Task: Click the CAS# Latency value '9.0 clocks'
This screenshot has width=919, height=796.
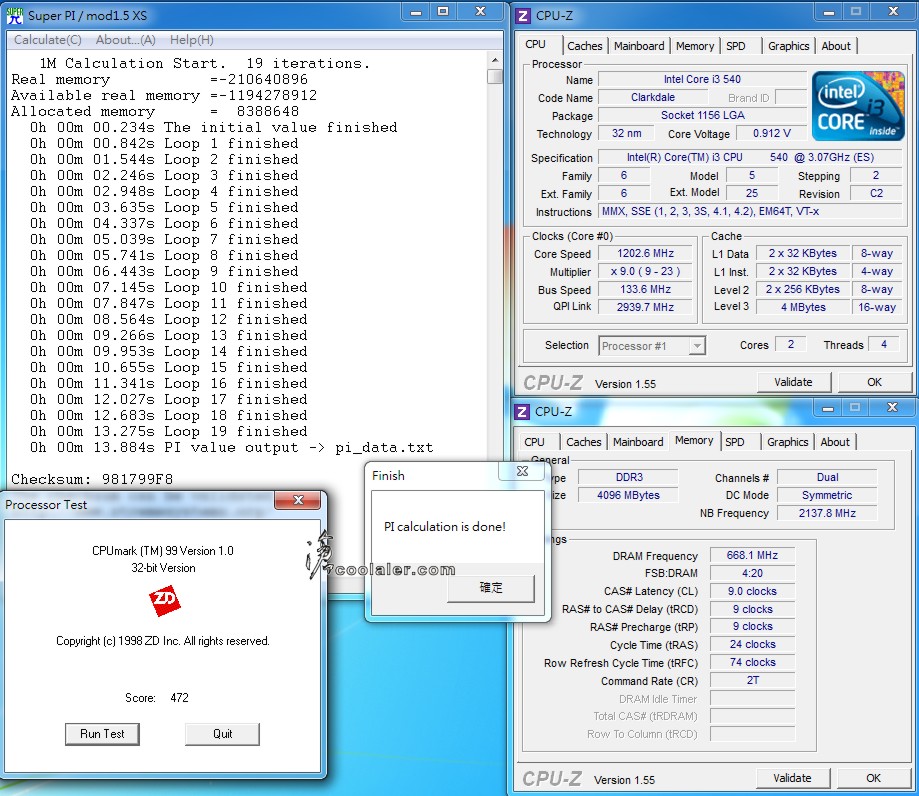Action: coord(752,591)
